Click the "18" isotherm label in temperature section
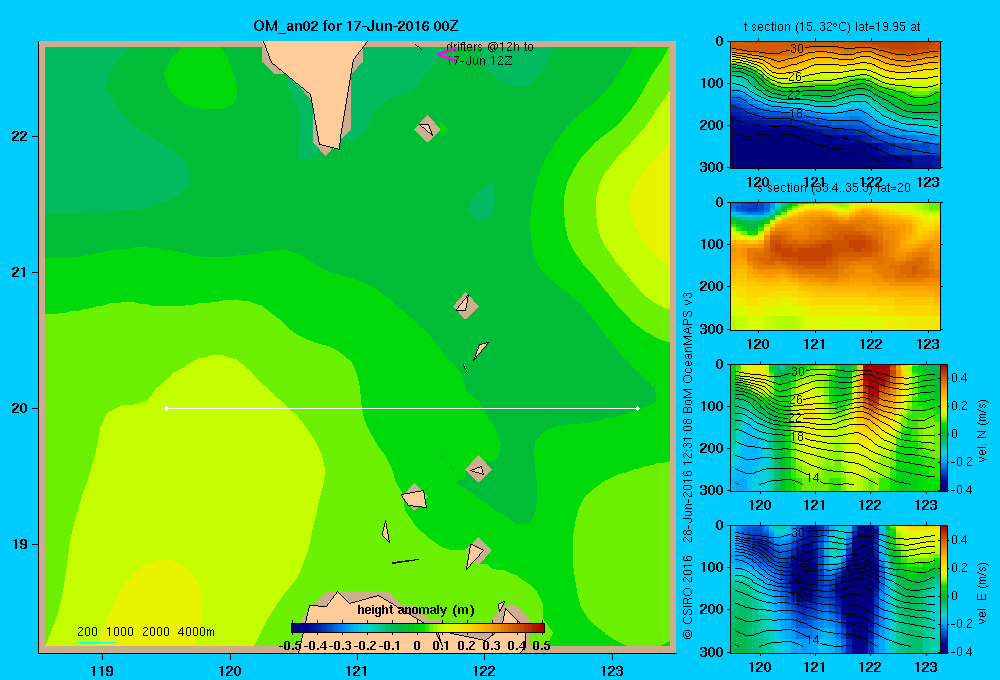The image size is (1000, 680). [796, 114]
